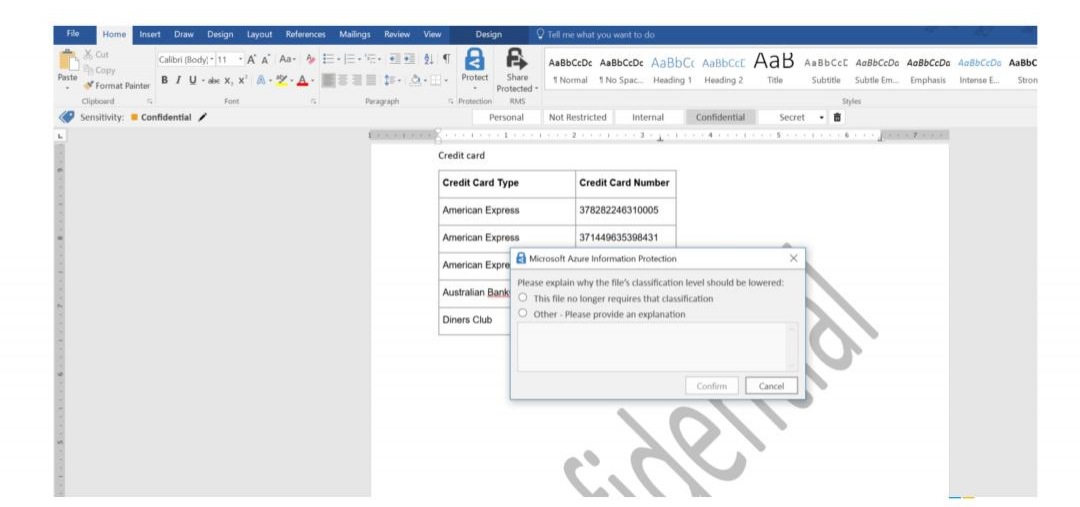Switch to the Insert tab
The height and width of the screenshot is (507, 1080).
pyautogui.click(x=149, y=34)
